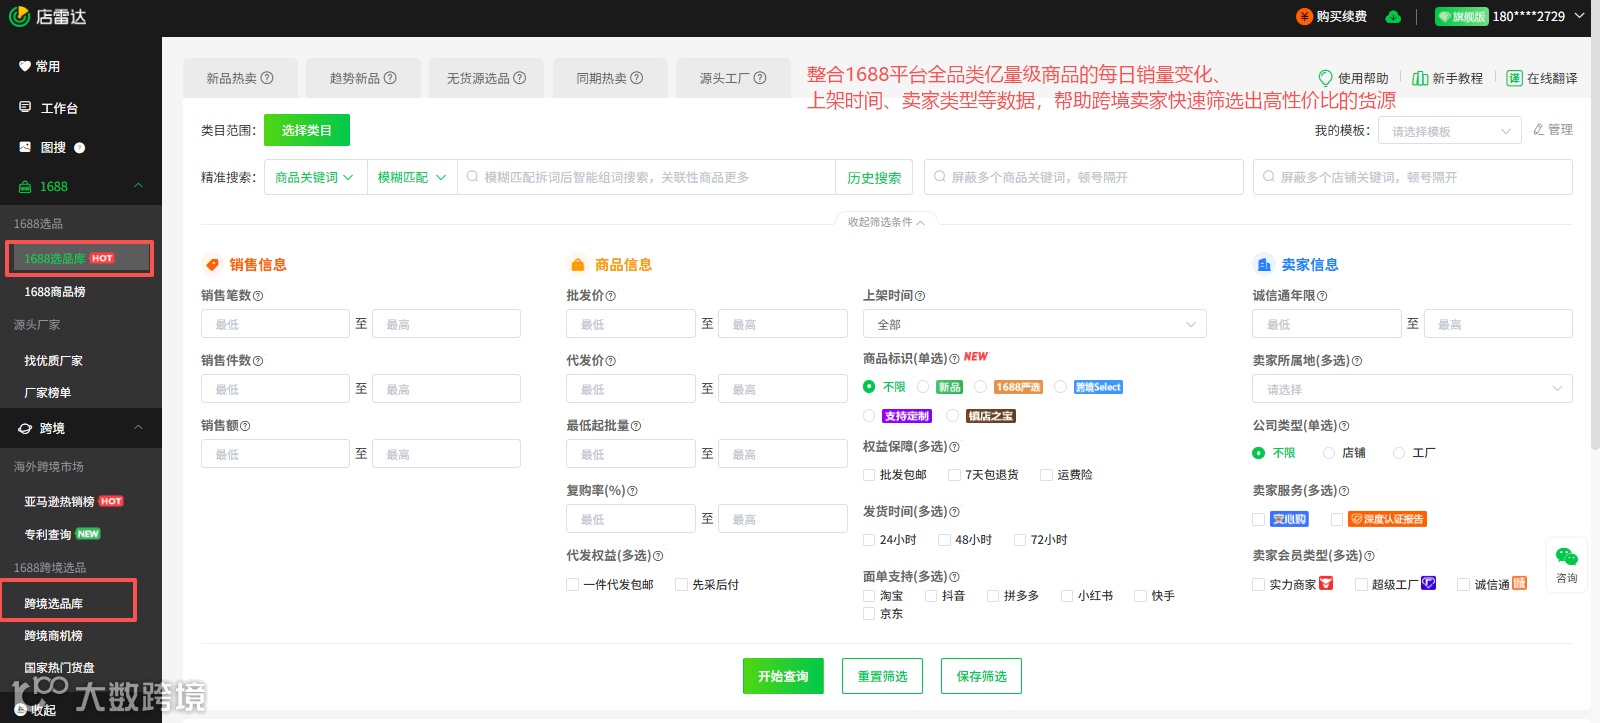Click the help icon next to 销售笔数

point(258,296)
